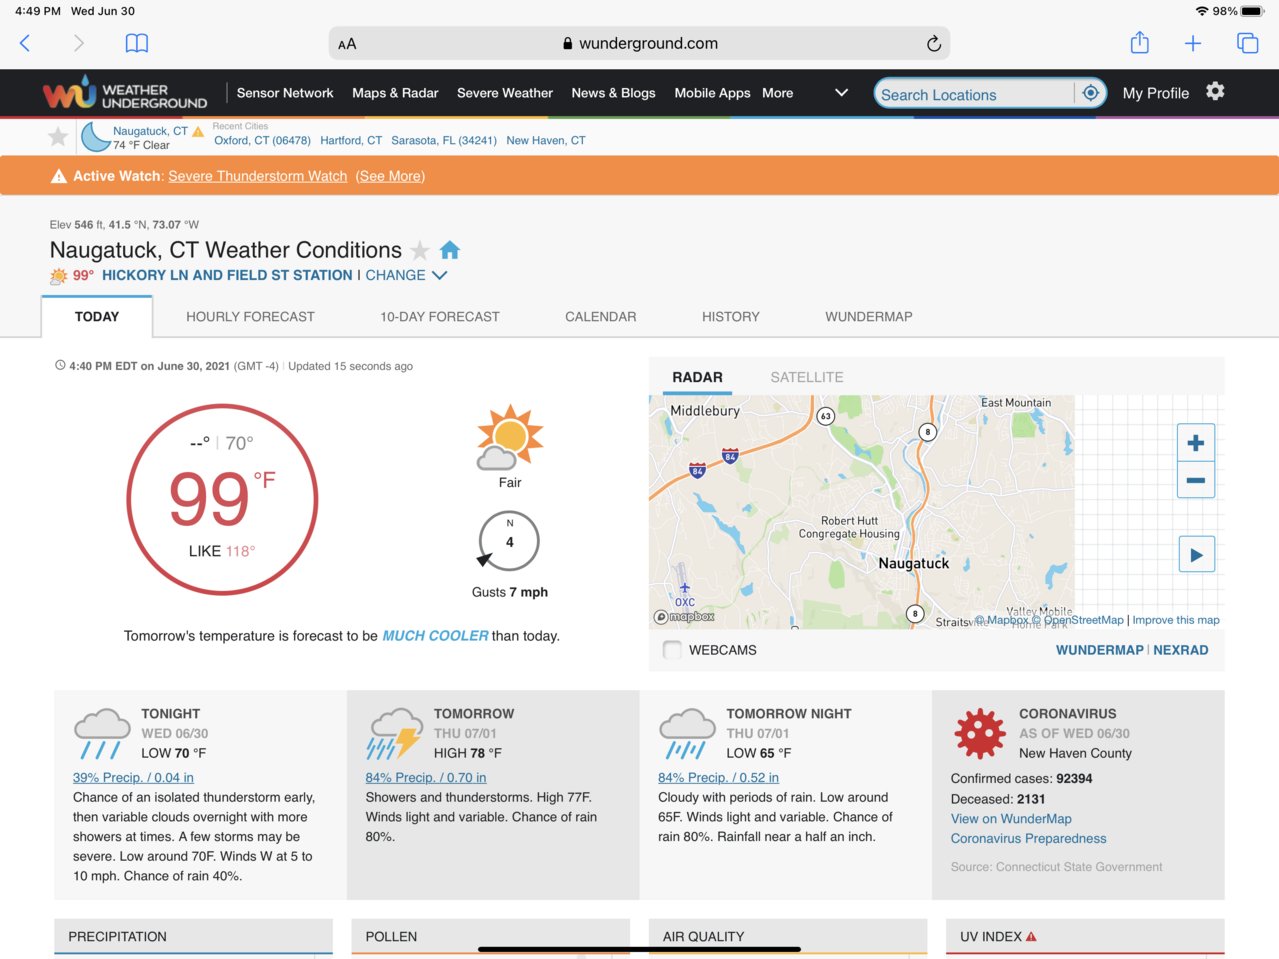Viewport: 1279px width, 959px height.
Task: Zoom out the radar map
Action: click(1195, 480)
